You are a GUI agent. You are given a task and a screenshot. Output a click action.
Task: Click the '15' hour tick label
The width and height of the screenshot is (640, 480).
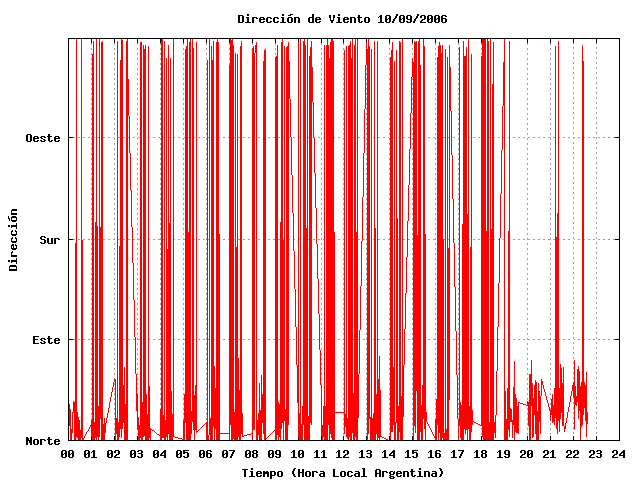pos(412,454)
